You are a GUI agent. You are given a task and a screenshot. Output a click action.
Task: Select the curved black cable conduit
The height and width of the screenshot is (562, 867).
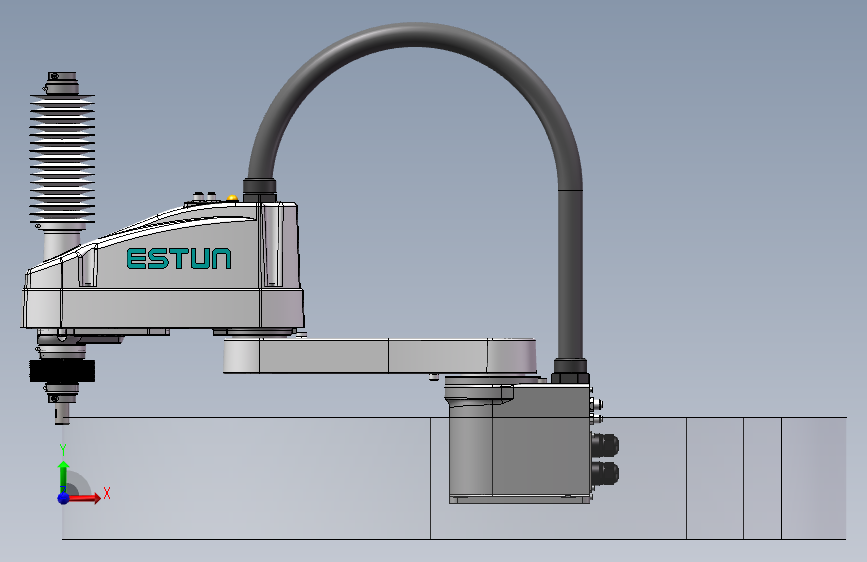(x=415, y=35)
